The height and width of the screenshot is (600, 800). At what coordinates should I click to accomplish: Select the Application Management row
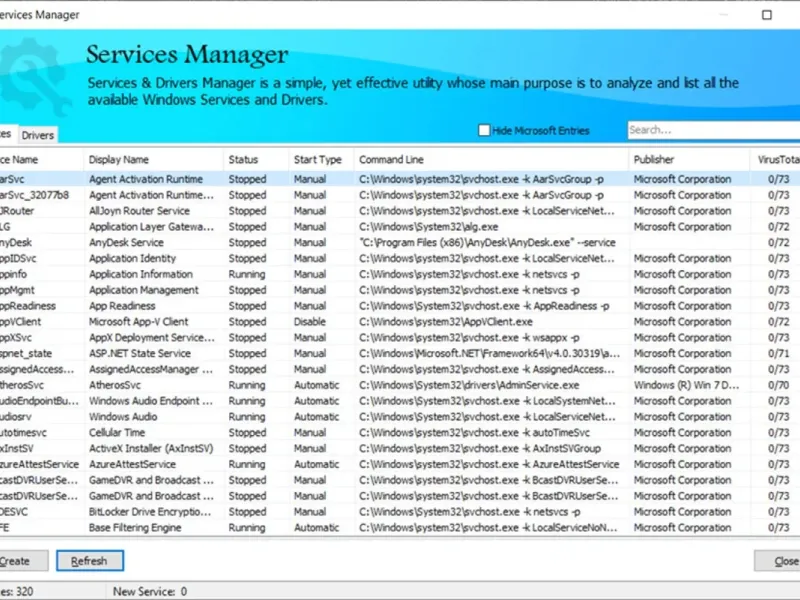coord(400,290)
